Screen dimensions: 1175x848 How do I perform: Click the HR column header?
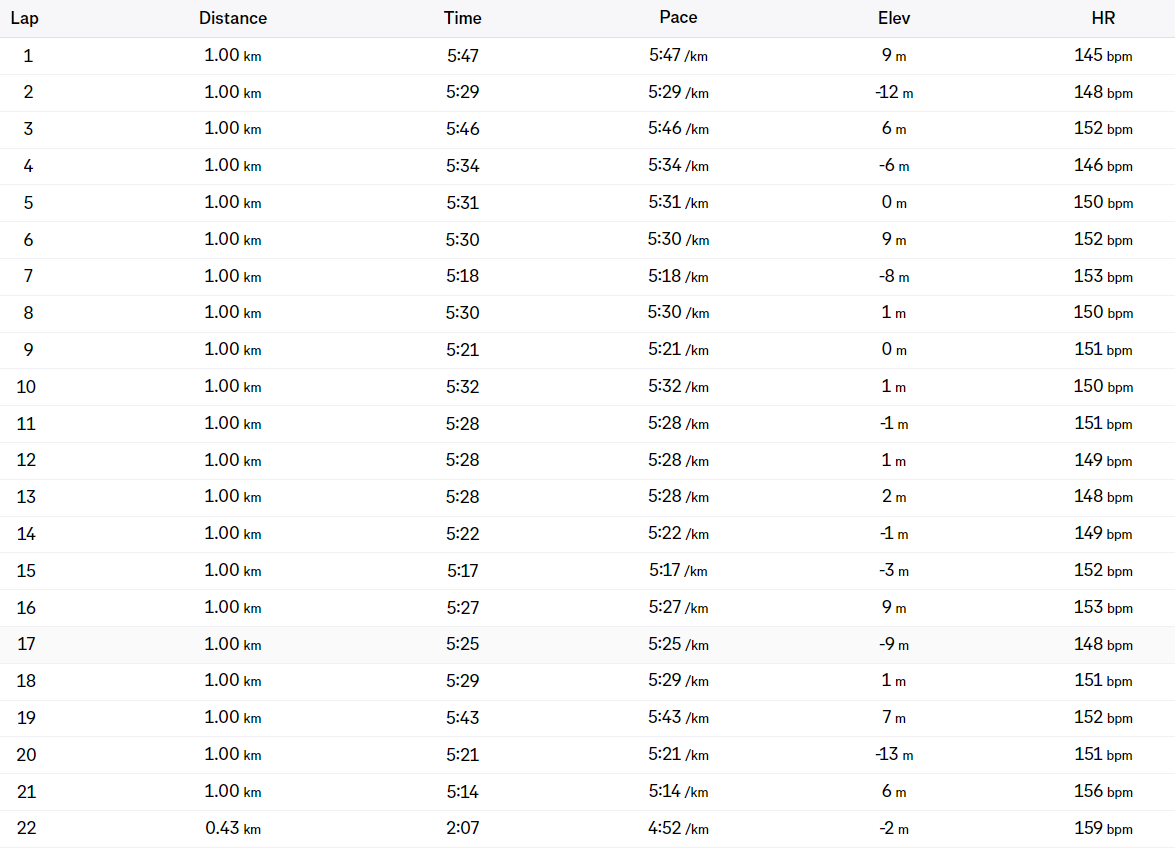pyautogui.click(x=1103, y=18)
